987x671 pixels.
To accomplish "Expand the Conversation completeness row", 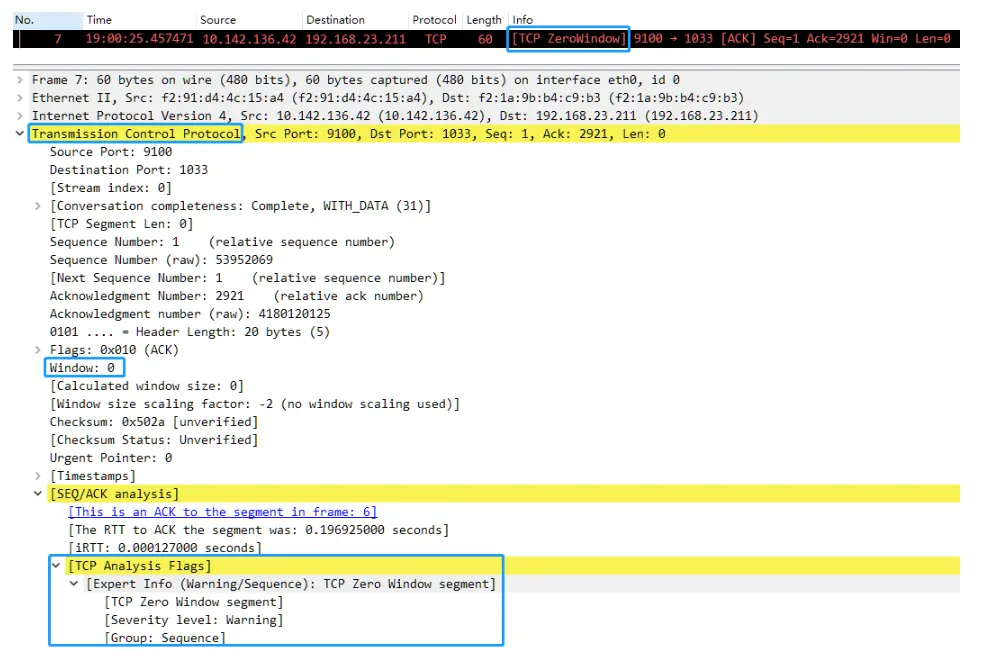I will pos(38,206).
